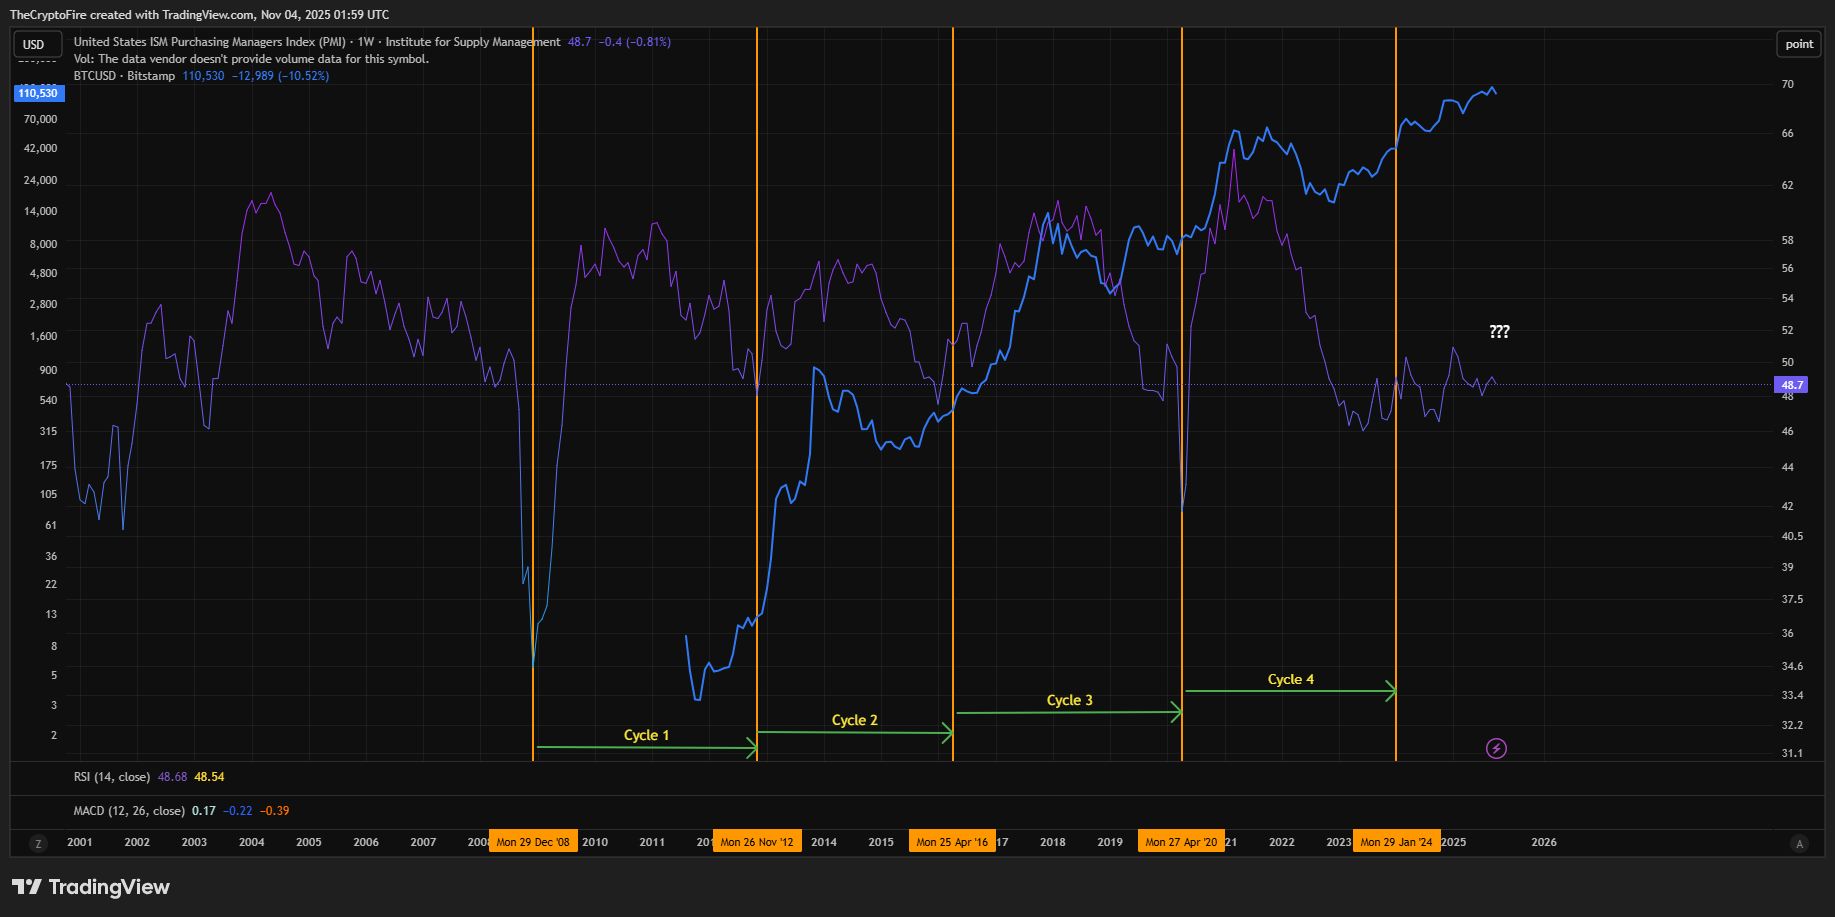Image resolution: width=1835 pixels, height=917 pixels.
Task: Click the Z timezone button on time axis
Action: point(38,843)
